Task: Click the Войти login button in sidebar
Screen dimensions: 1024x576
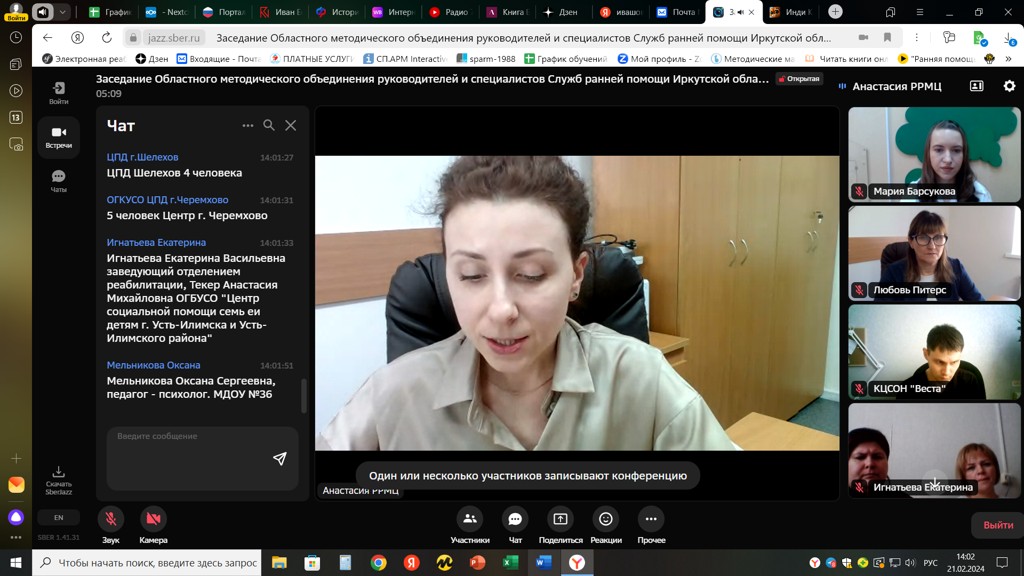Action: pyautogui.click(x=59, y=92)
